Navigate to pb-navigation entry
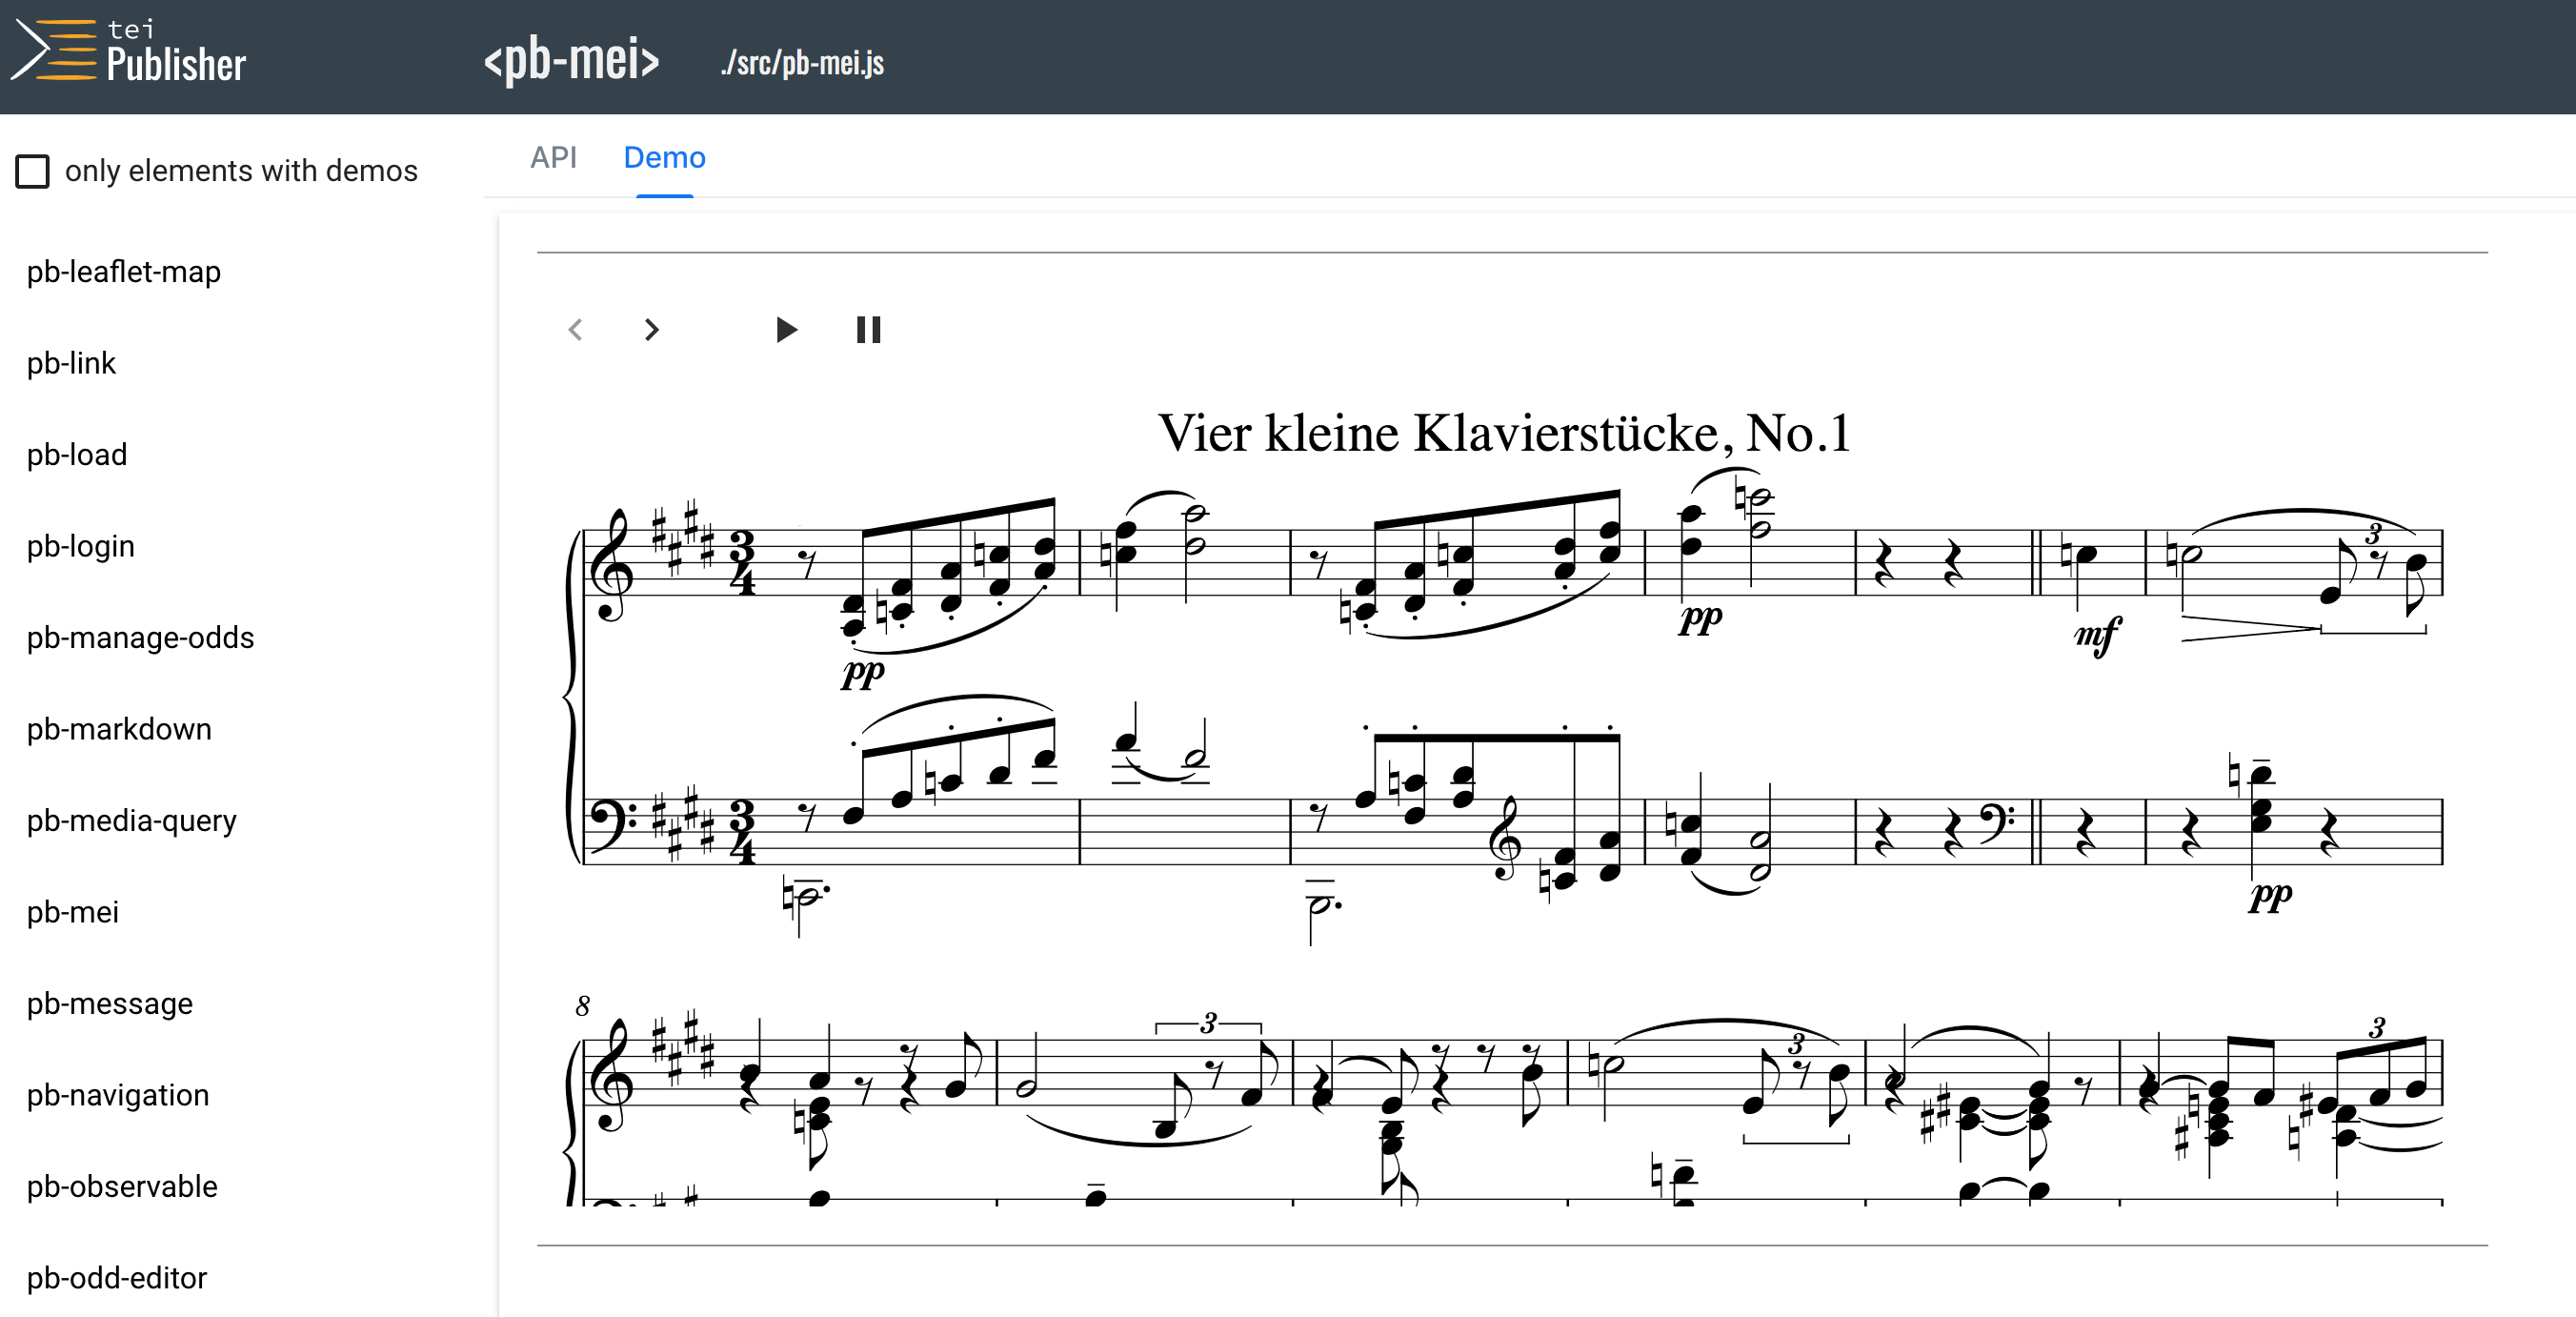2576x1317 pixels. (x=118, y=1095)
